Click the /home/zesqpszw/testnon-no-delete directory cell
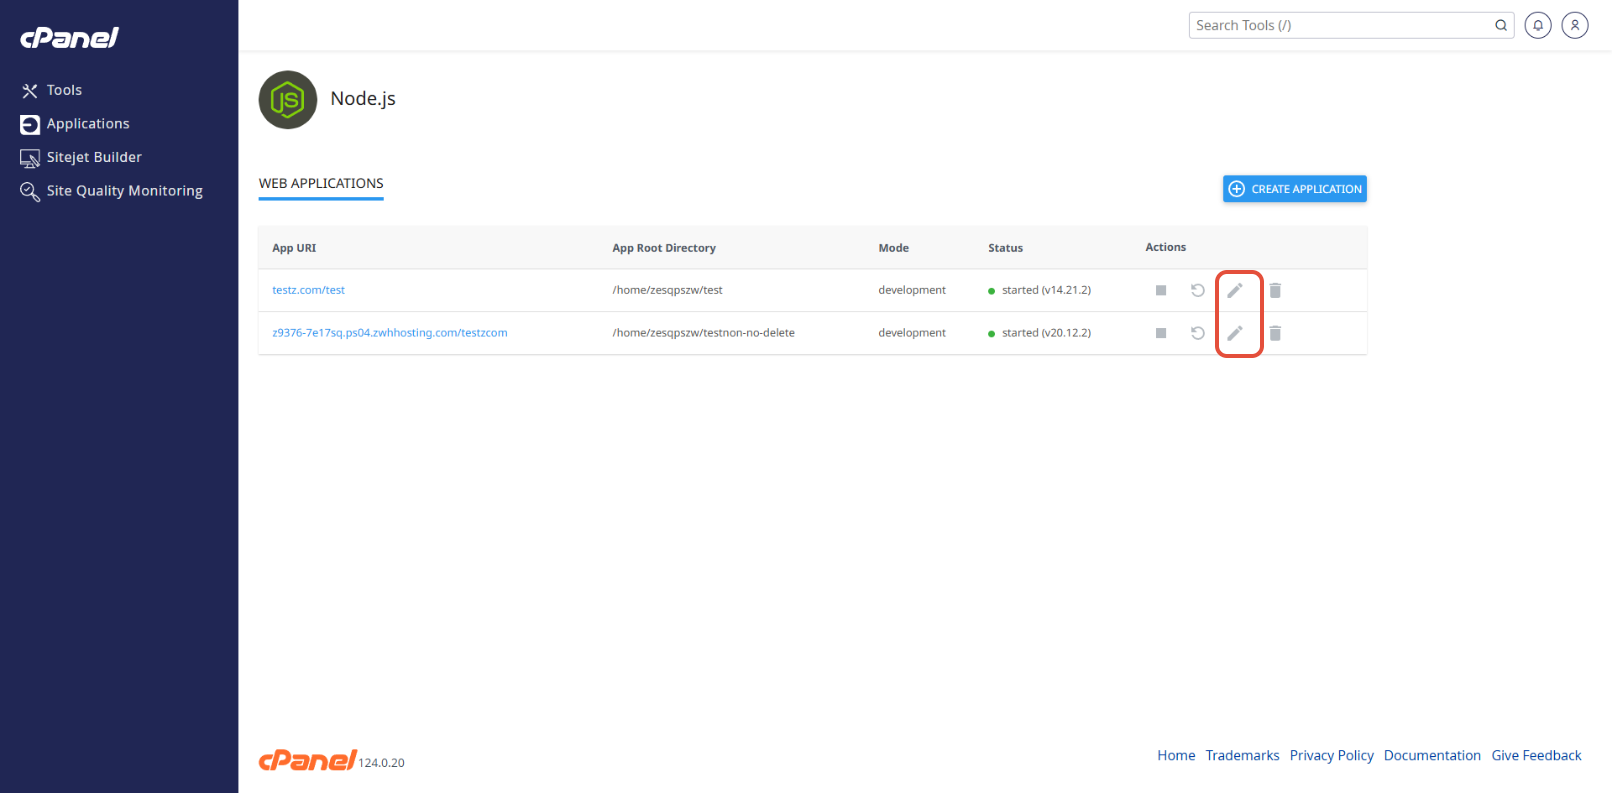 tap(703, 333)
